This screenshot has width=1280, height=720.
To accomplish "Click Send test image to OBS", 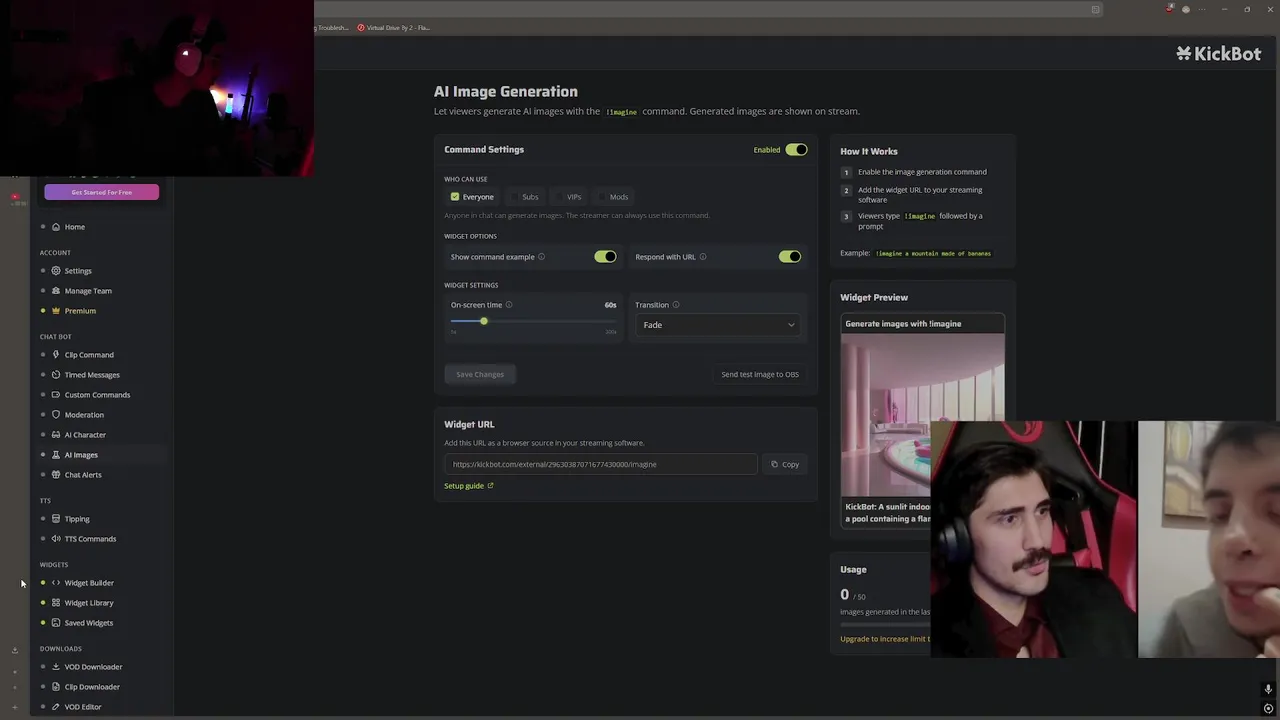I will pyautogui.click(x=760, y=374).
